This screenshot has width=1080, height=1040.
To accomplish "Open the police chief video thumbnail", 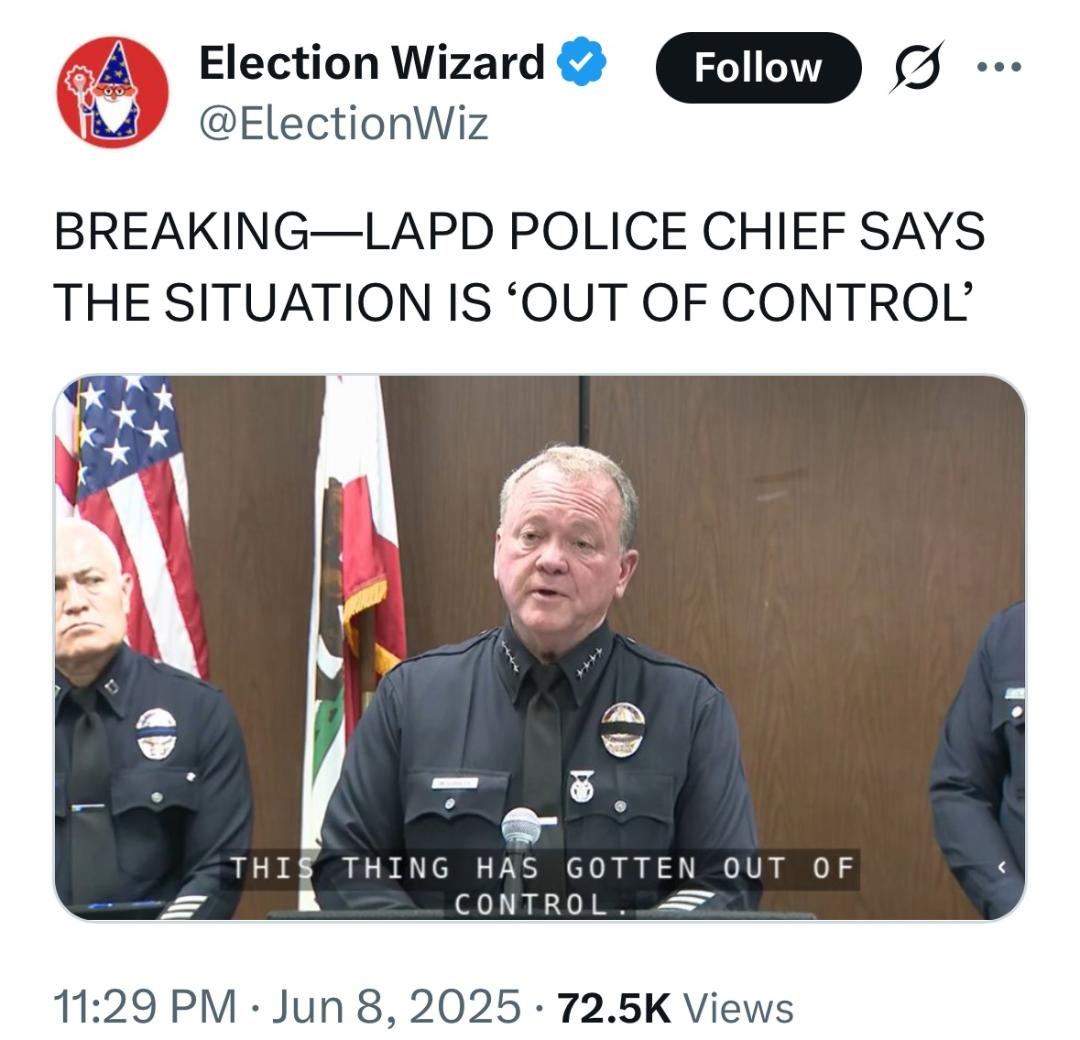I will (x=540, y=647).
